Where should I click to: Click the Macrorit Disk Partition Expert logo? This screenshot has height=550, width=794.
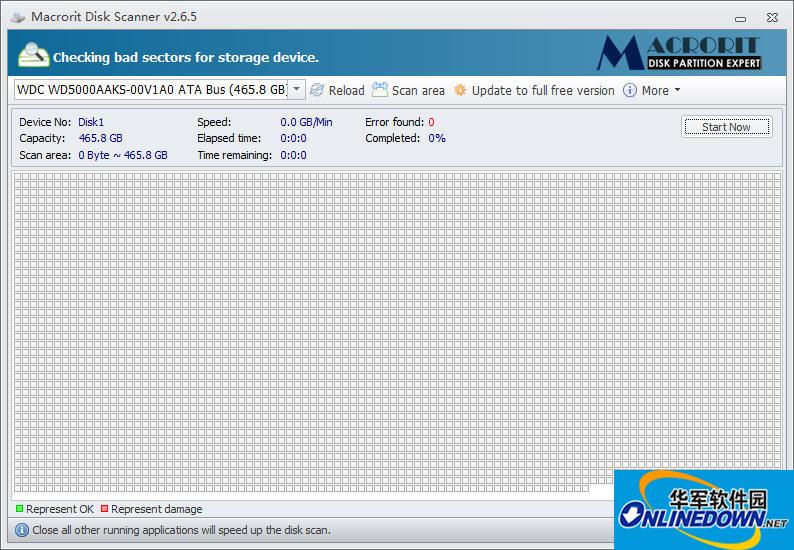click(x=679, y=52)
